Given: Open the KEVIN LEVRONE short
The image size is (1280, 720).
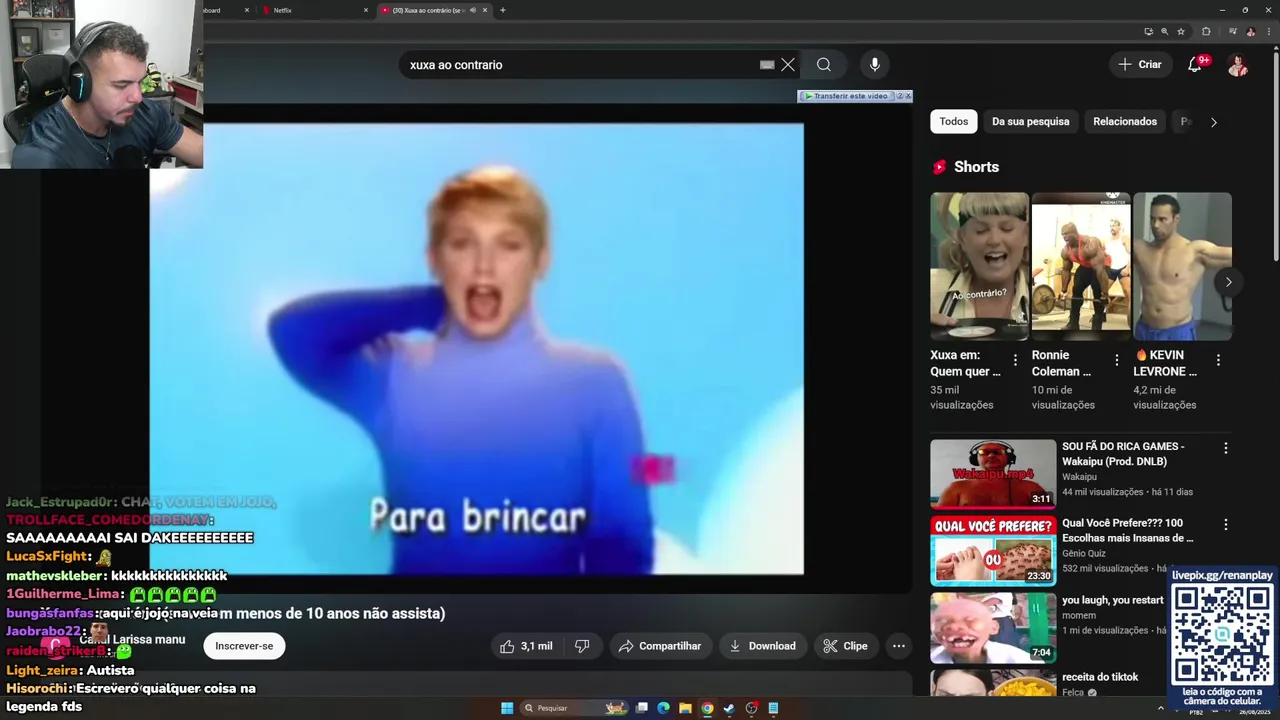Looking at the screenshot, I should (1182, 266).
